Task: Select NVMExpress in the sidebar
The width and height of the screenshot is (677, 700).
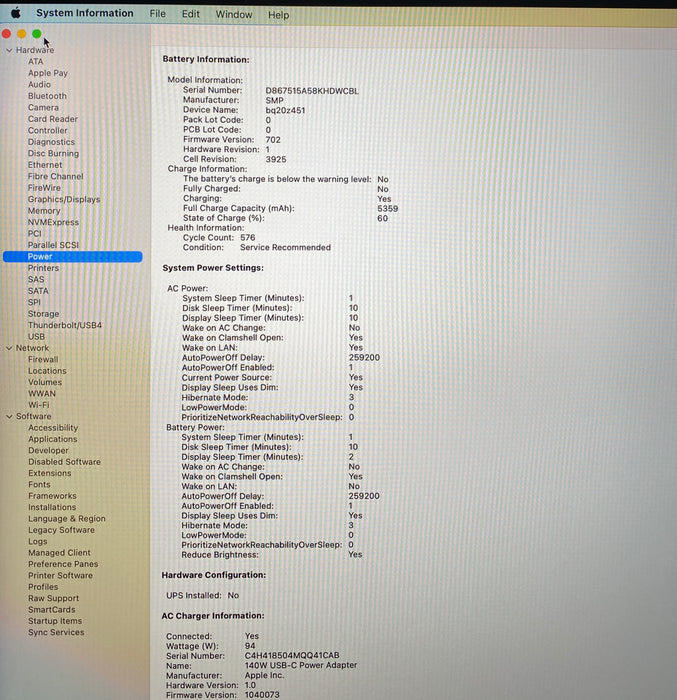Action: 53,222
